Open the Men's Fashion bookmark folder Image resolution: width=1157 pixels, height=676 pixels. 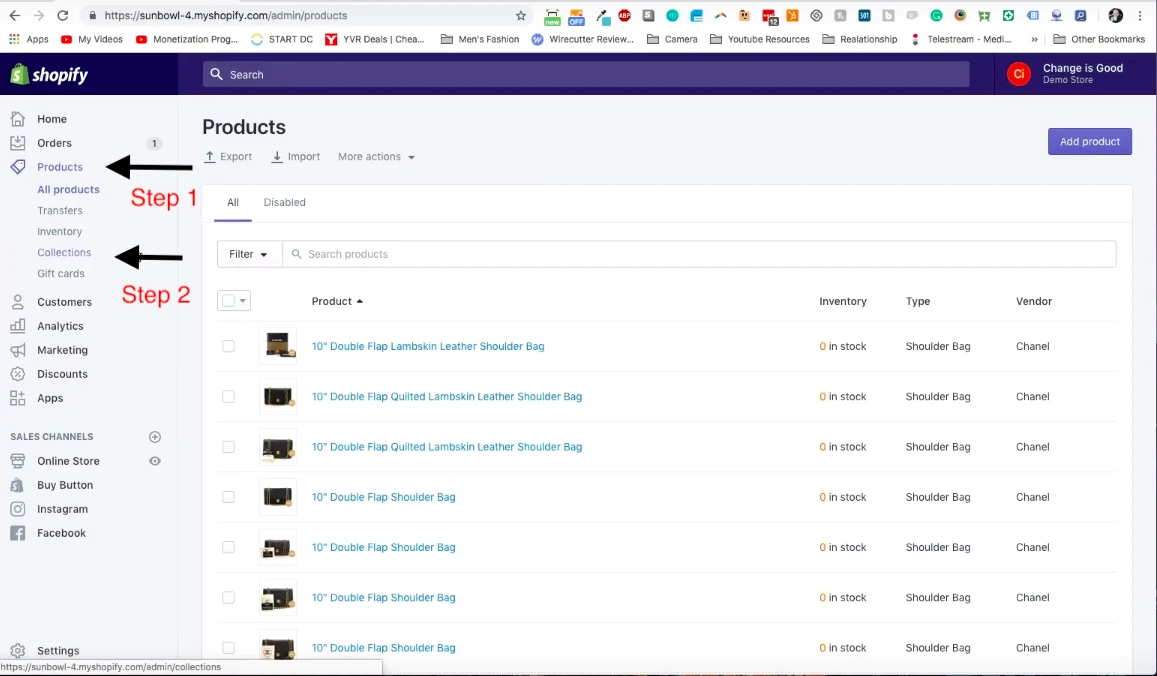click(480, 39)
